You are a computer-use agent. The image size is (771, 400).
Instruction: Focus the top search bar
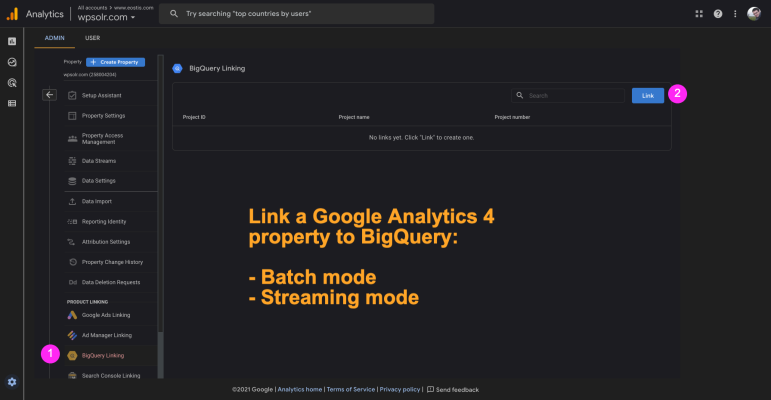click(297, 14)
